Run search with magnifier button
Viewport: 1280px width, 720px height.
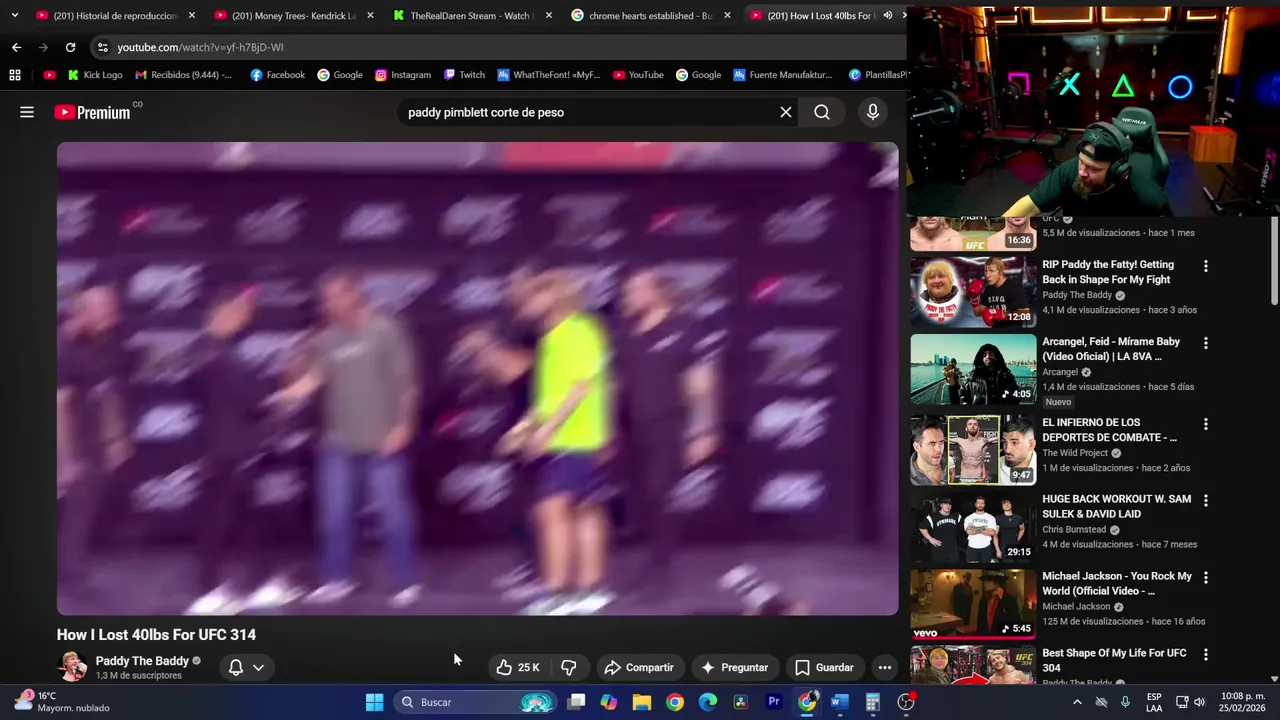[822, 112]
